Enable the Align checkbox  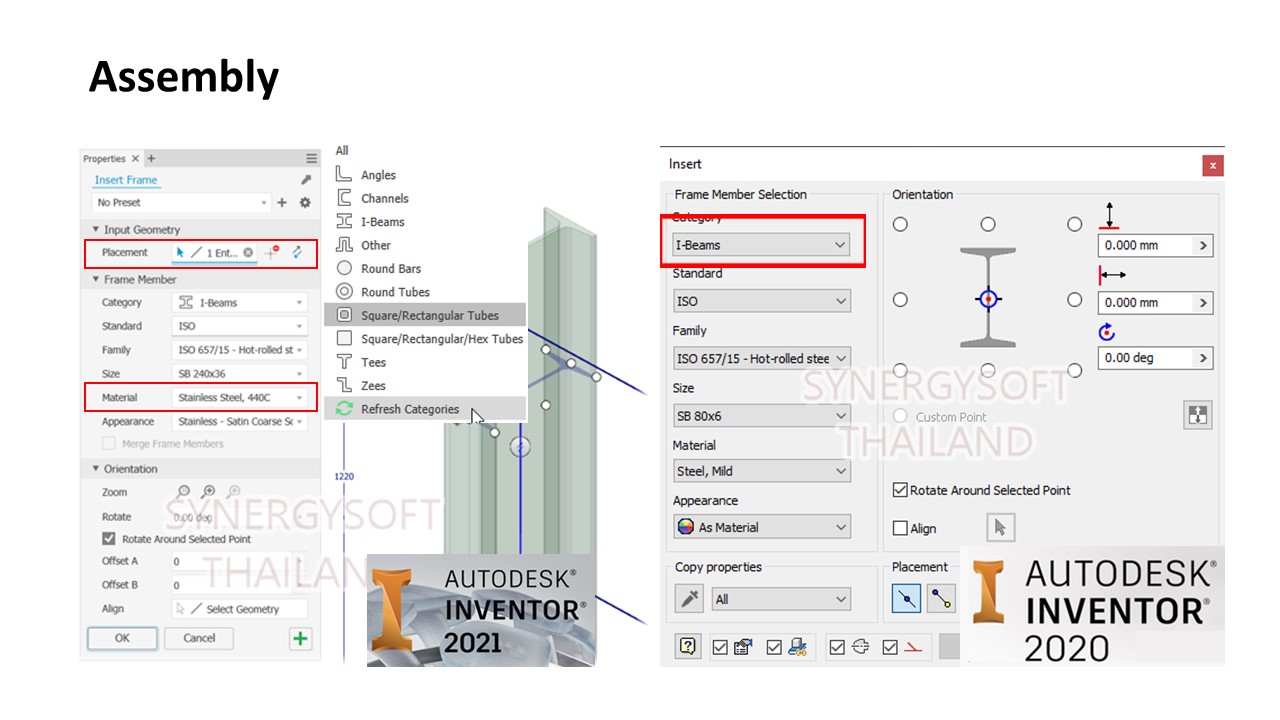coord(900,528)
